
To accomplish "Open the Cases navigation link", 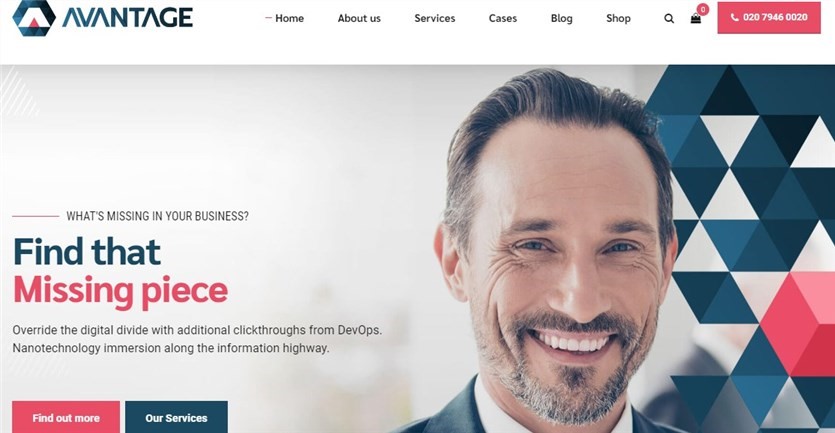I will 503,18.
